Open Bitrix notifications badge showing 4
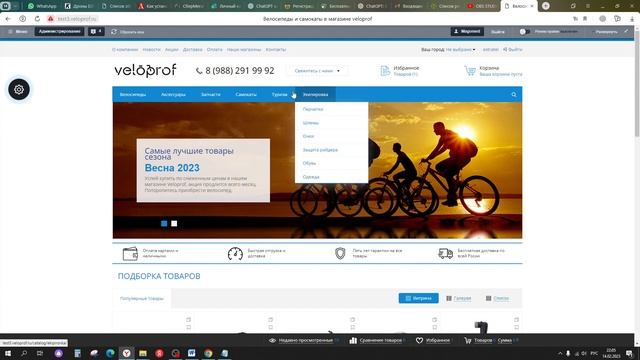 (x=96, y=31)
